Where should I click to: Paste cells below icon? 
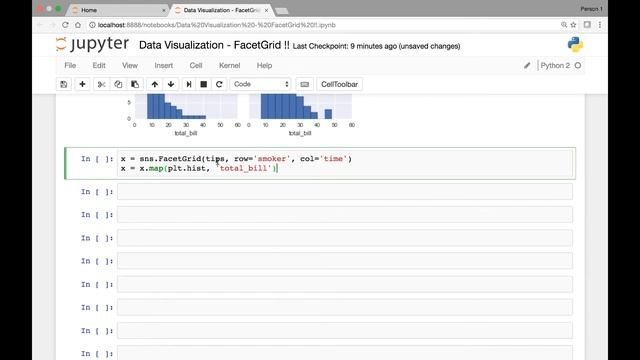135,84
